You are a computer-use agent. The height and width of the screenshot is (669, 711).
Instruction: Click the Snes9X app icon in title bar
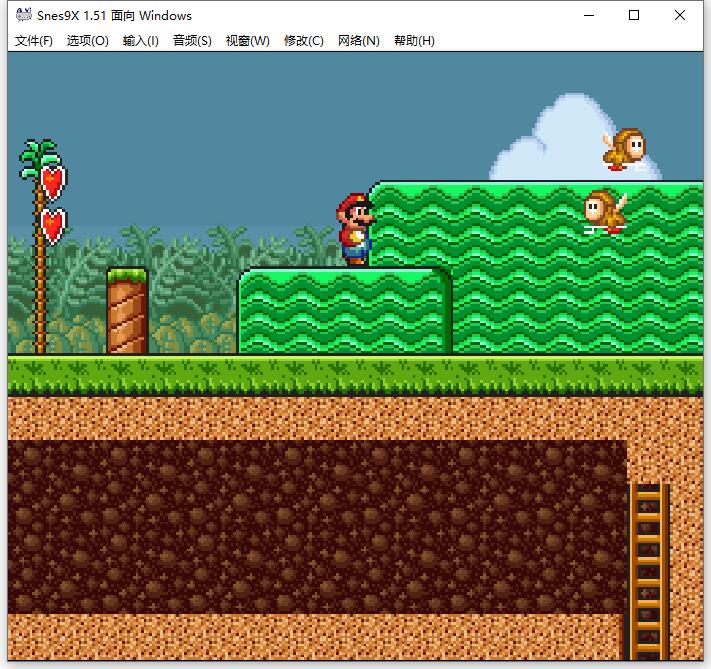(x=24, y=15)
